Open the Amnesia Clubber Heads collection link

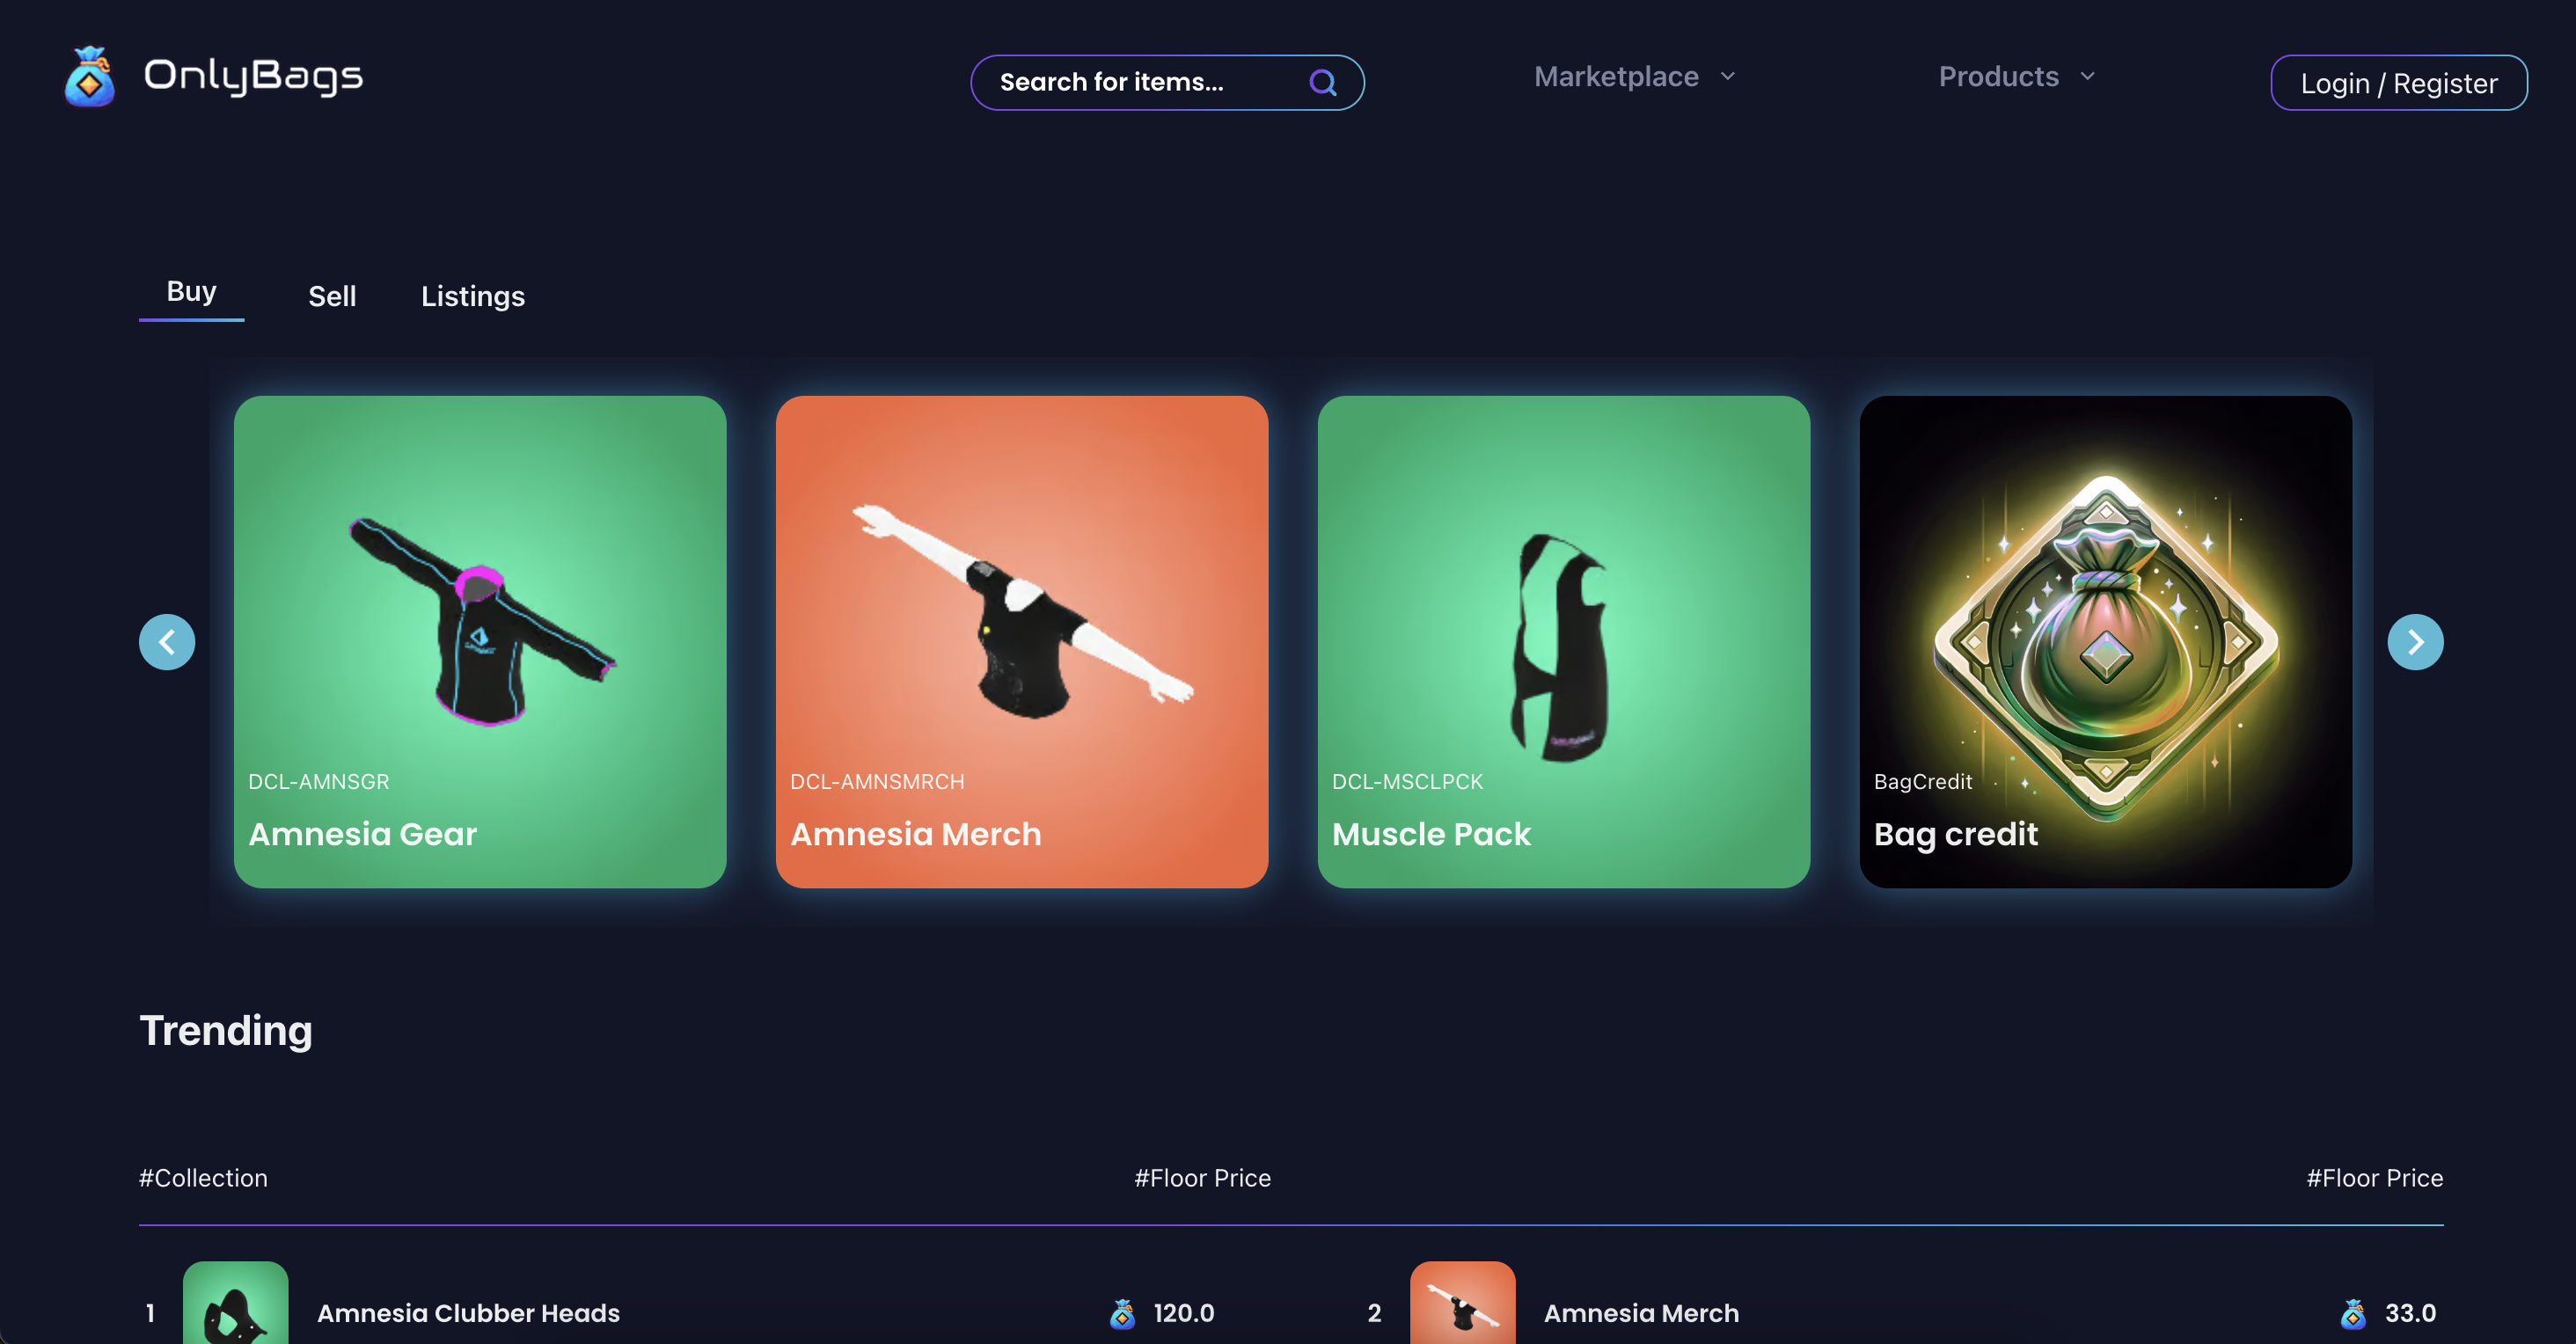[468, 1313]
